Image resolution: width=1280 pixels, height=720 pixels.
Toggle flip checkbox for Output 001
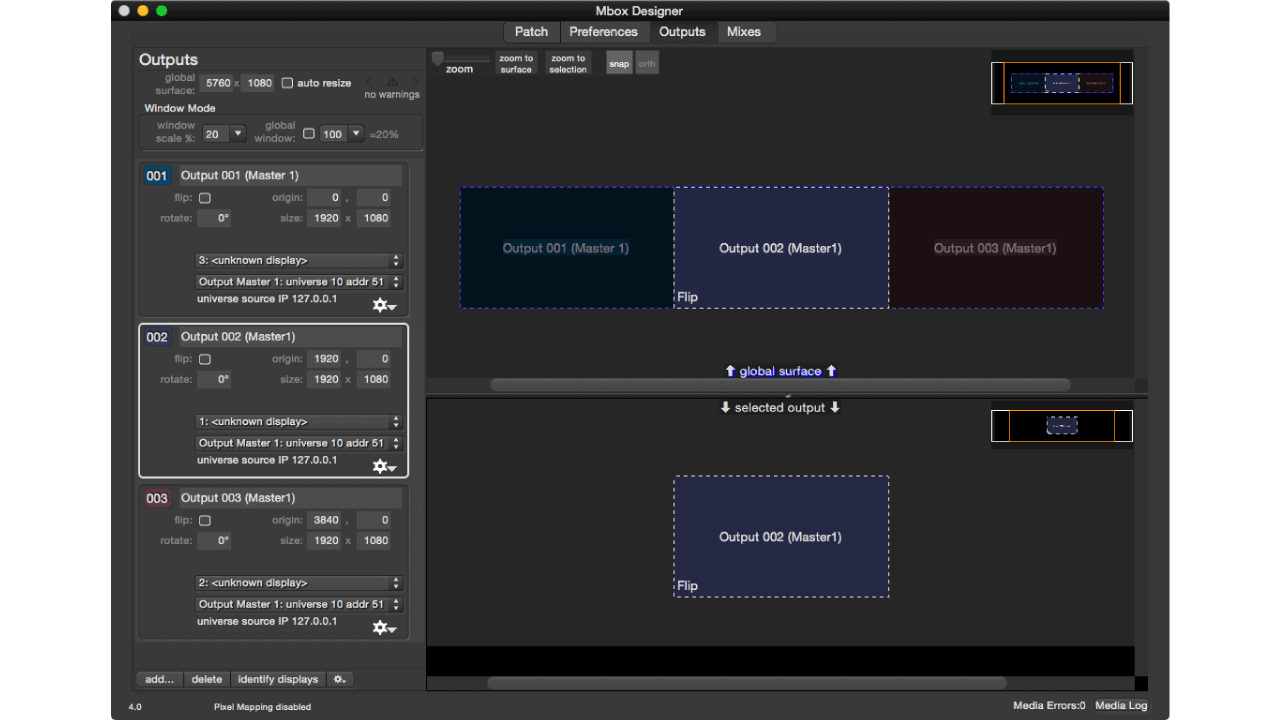click(205, 198)
